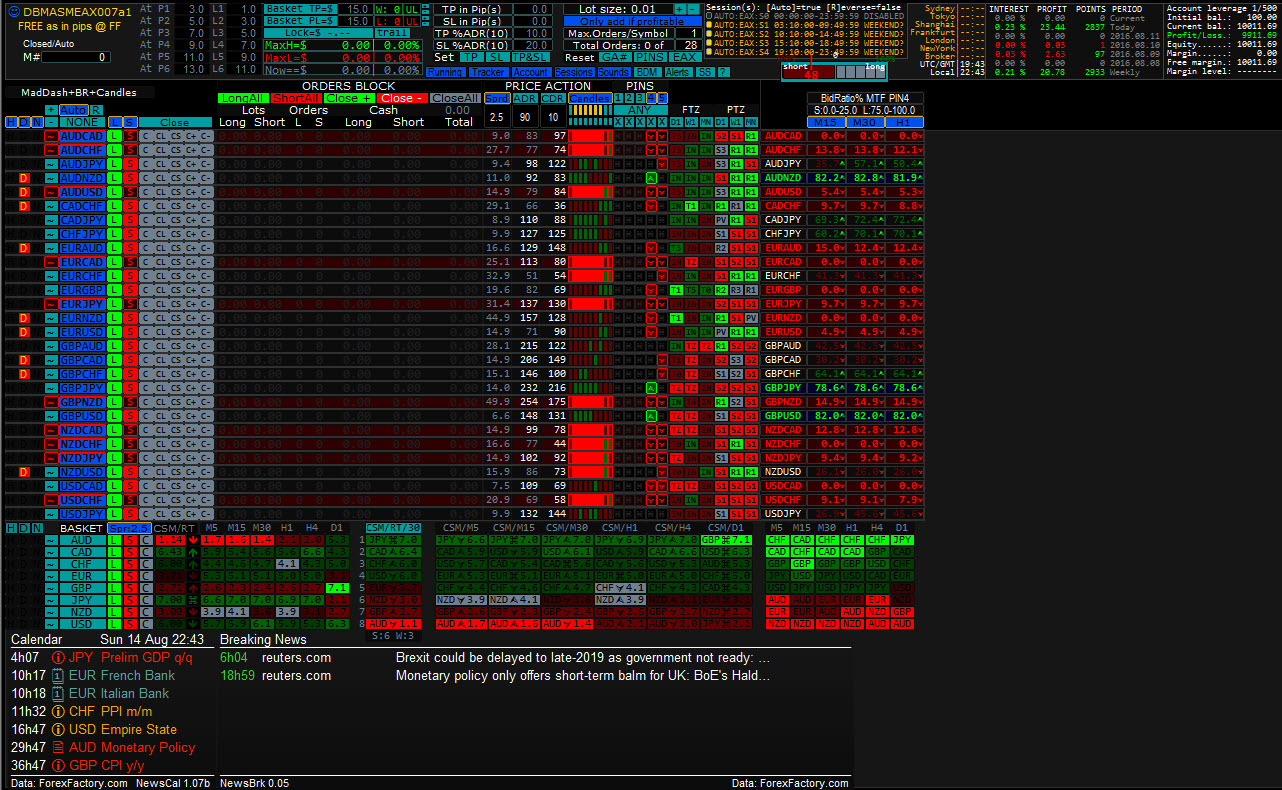This screenshot has height=790, width=1282.
Task: Click the M# input field
Action: click(x=76, y=57)
